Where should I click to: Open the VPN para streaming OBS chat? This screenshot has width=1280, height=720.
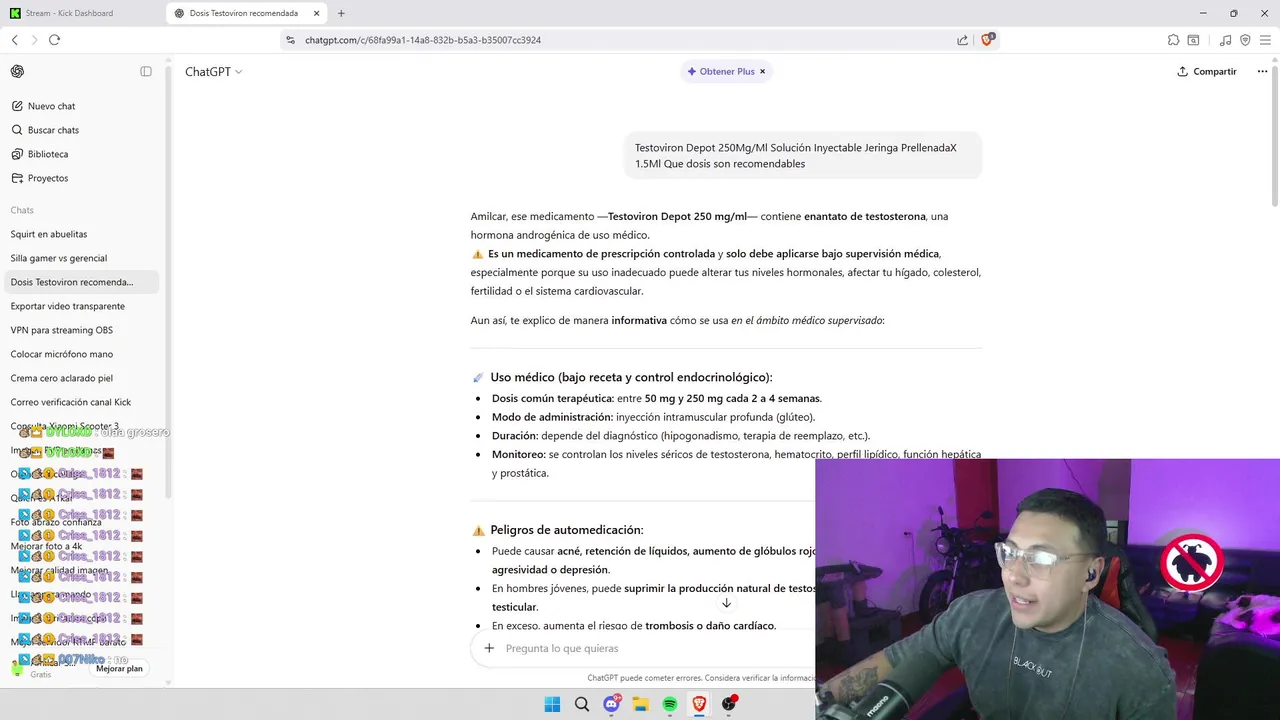pyautogui.click(x=80, y=330)
